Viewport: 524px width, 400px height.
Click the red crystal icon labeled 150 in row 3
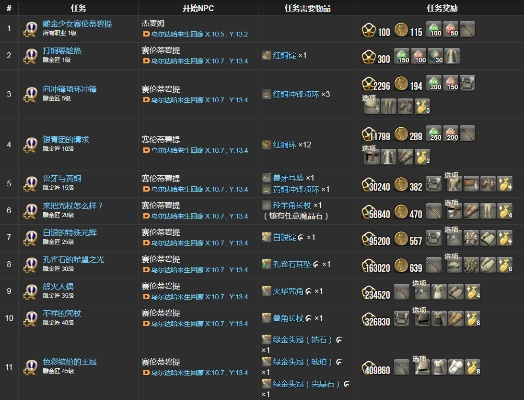tap(450, 83)
